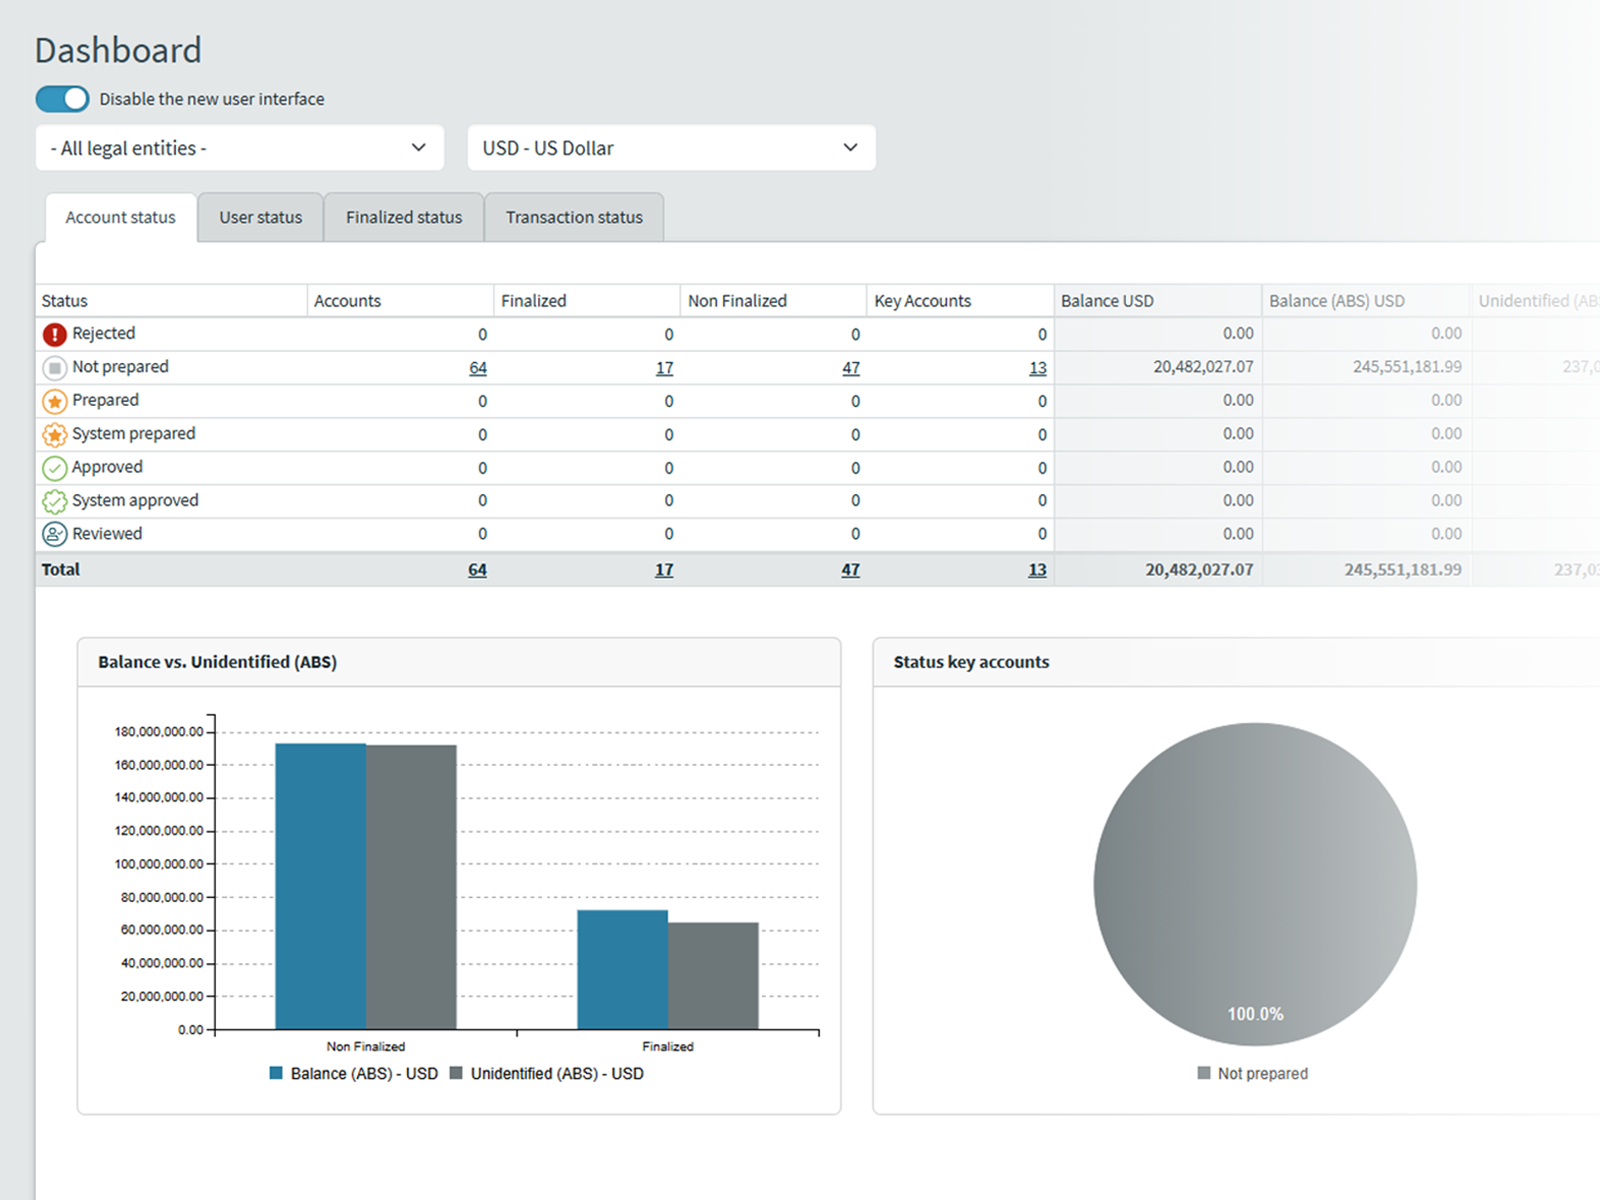Go to the Transaction status tab
The width and height of the screenshot is (1600, 1200).
[574, 217]
